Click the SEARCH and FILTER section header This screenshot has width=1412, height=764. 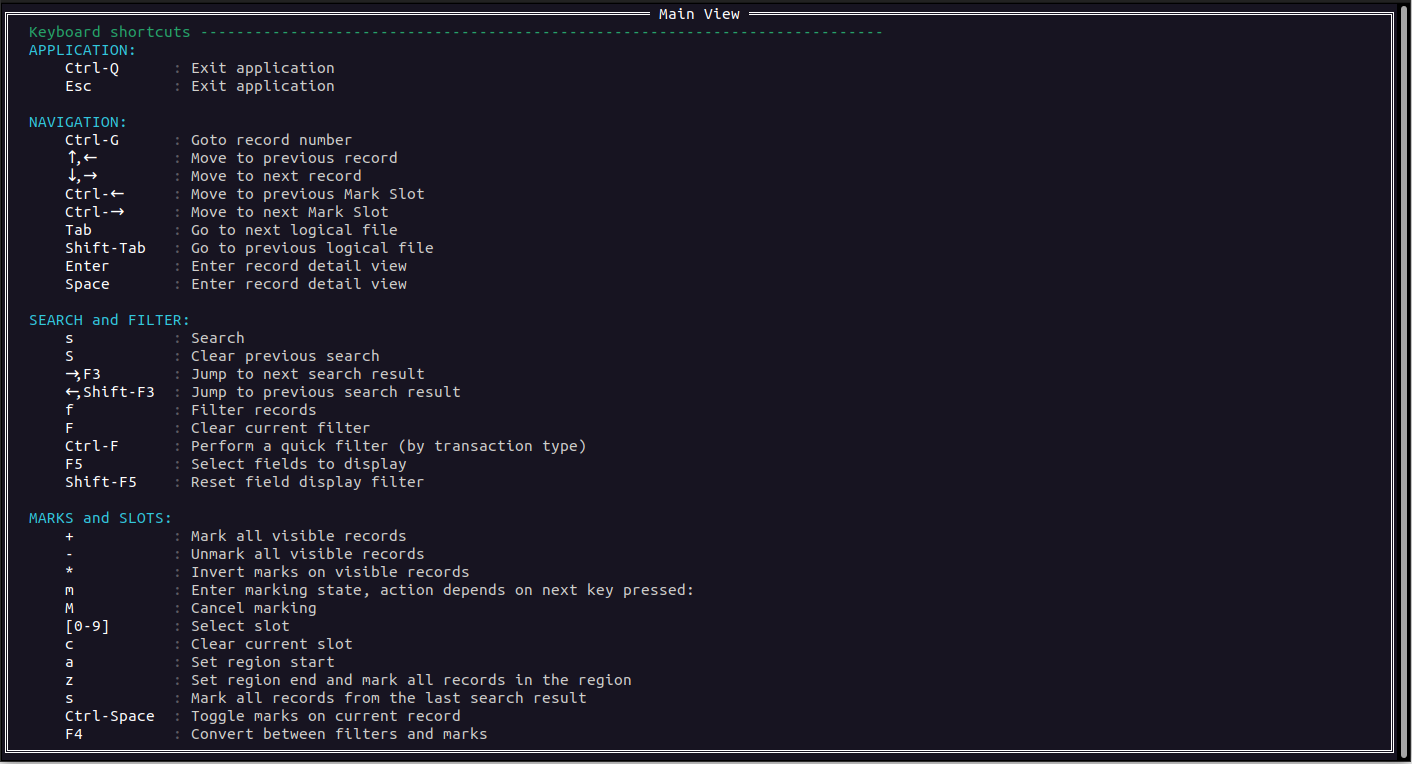(109, 320)
